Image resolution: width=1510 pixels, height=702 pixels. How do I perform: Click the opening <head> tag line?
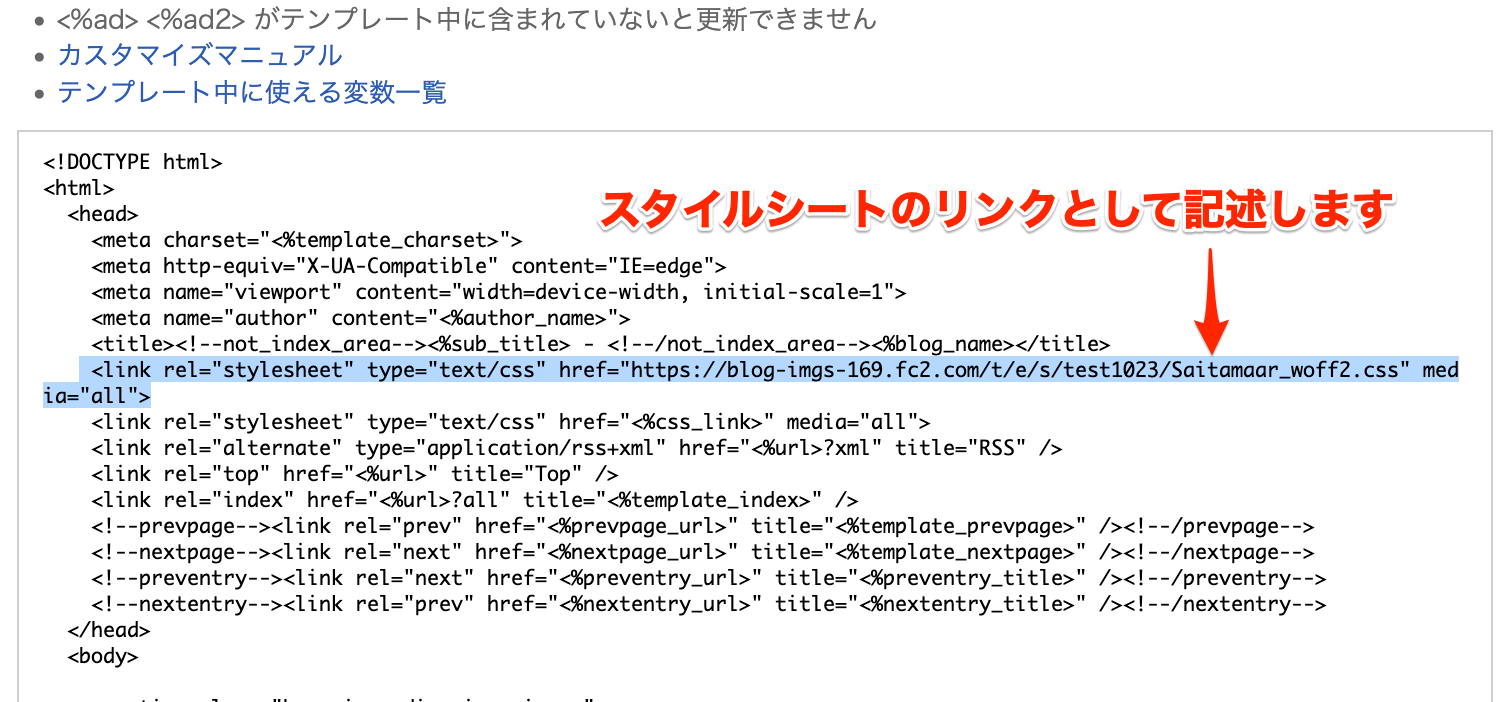[102, 214]
